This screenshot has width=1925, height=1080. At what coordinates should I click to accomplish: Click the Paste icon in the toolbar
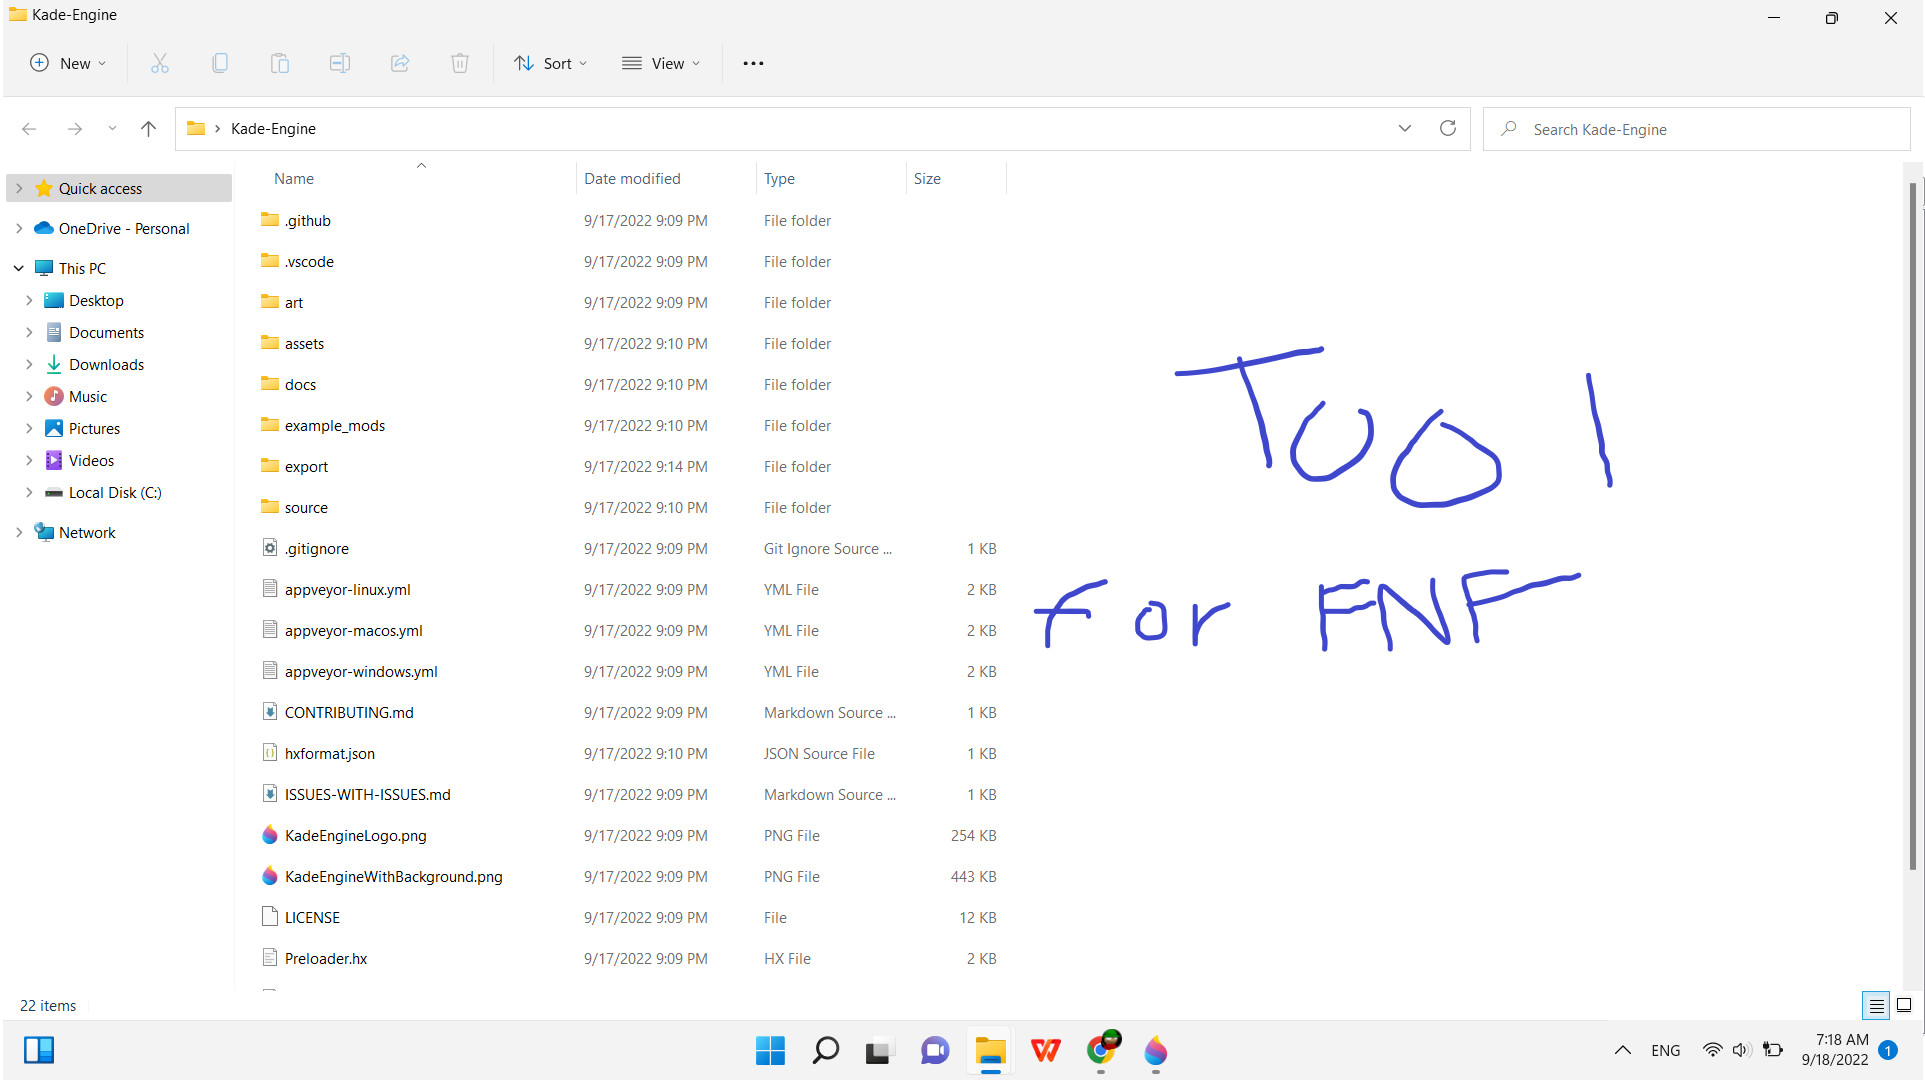(x=279, y=62)
